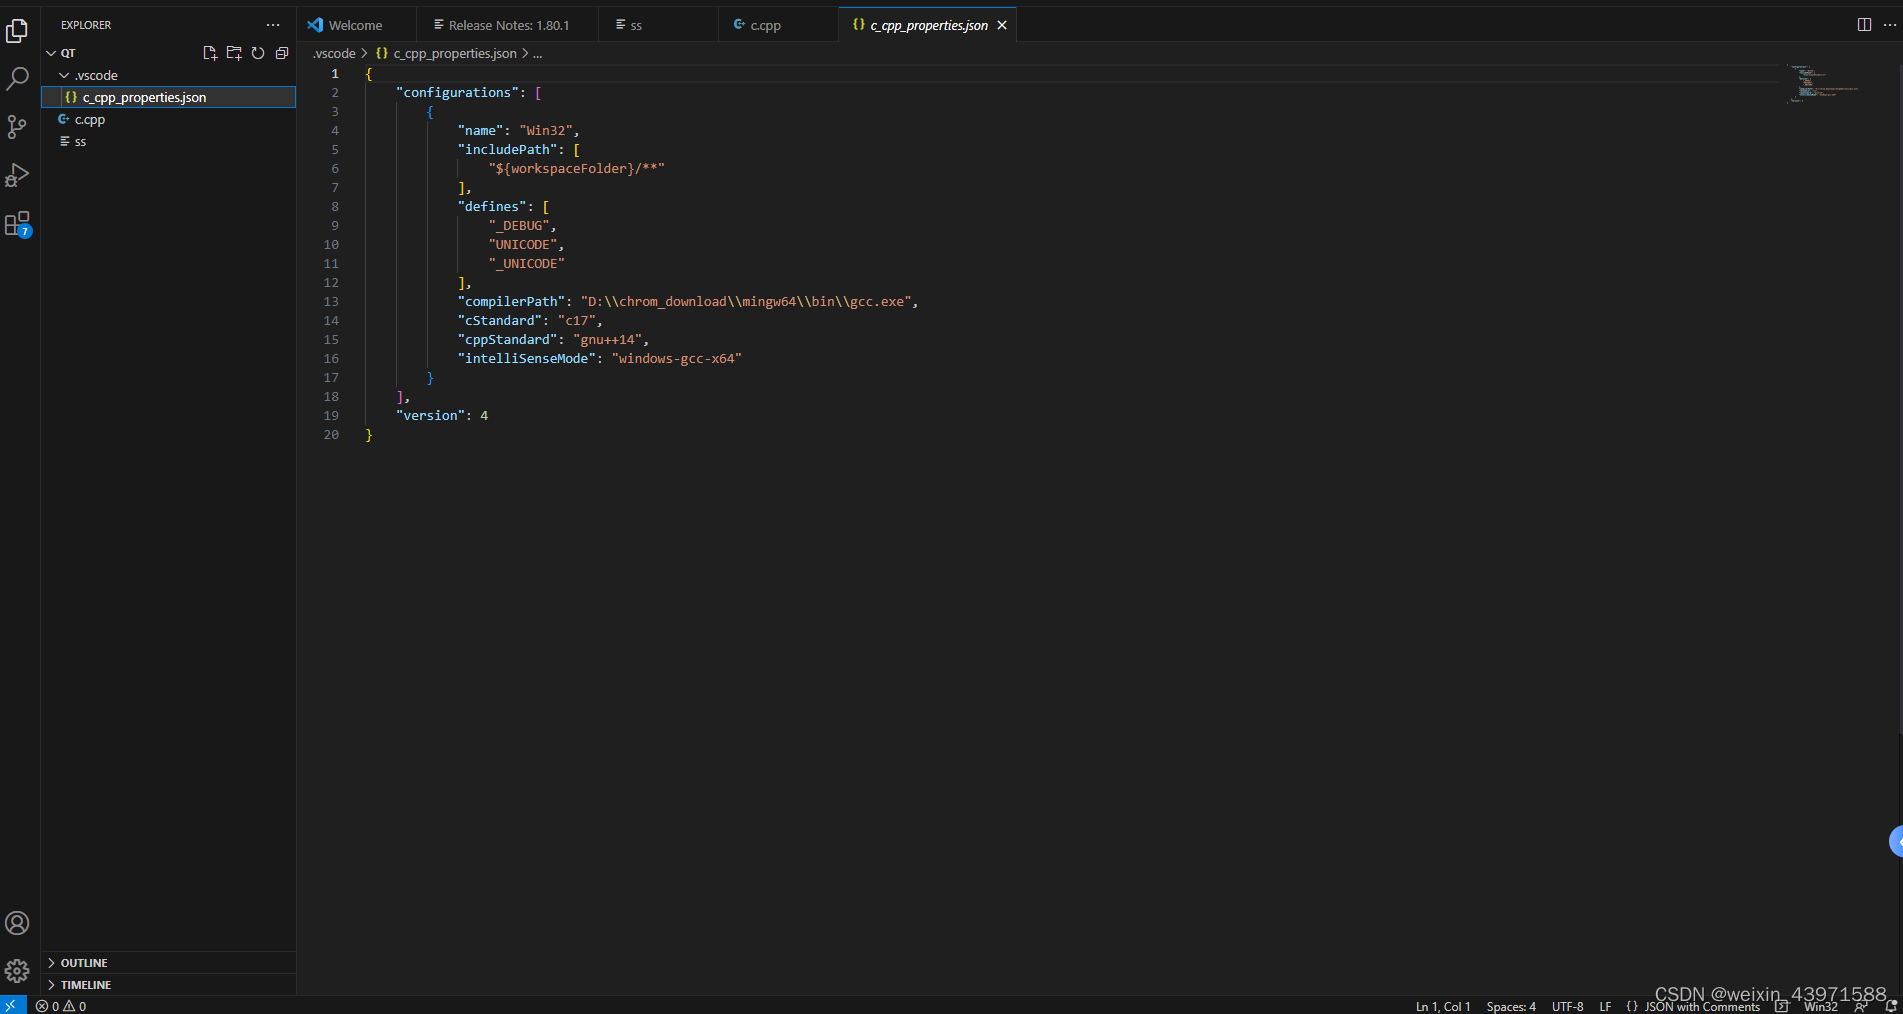Viewport: 1903px width, 1014px height.
Task: Open the Manage gear menu
Action: pyautogui.click(x=17, y=970)
